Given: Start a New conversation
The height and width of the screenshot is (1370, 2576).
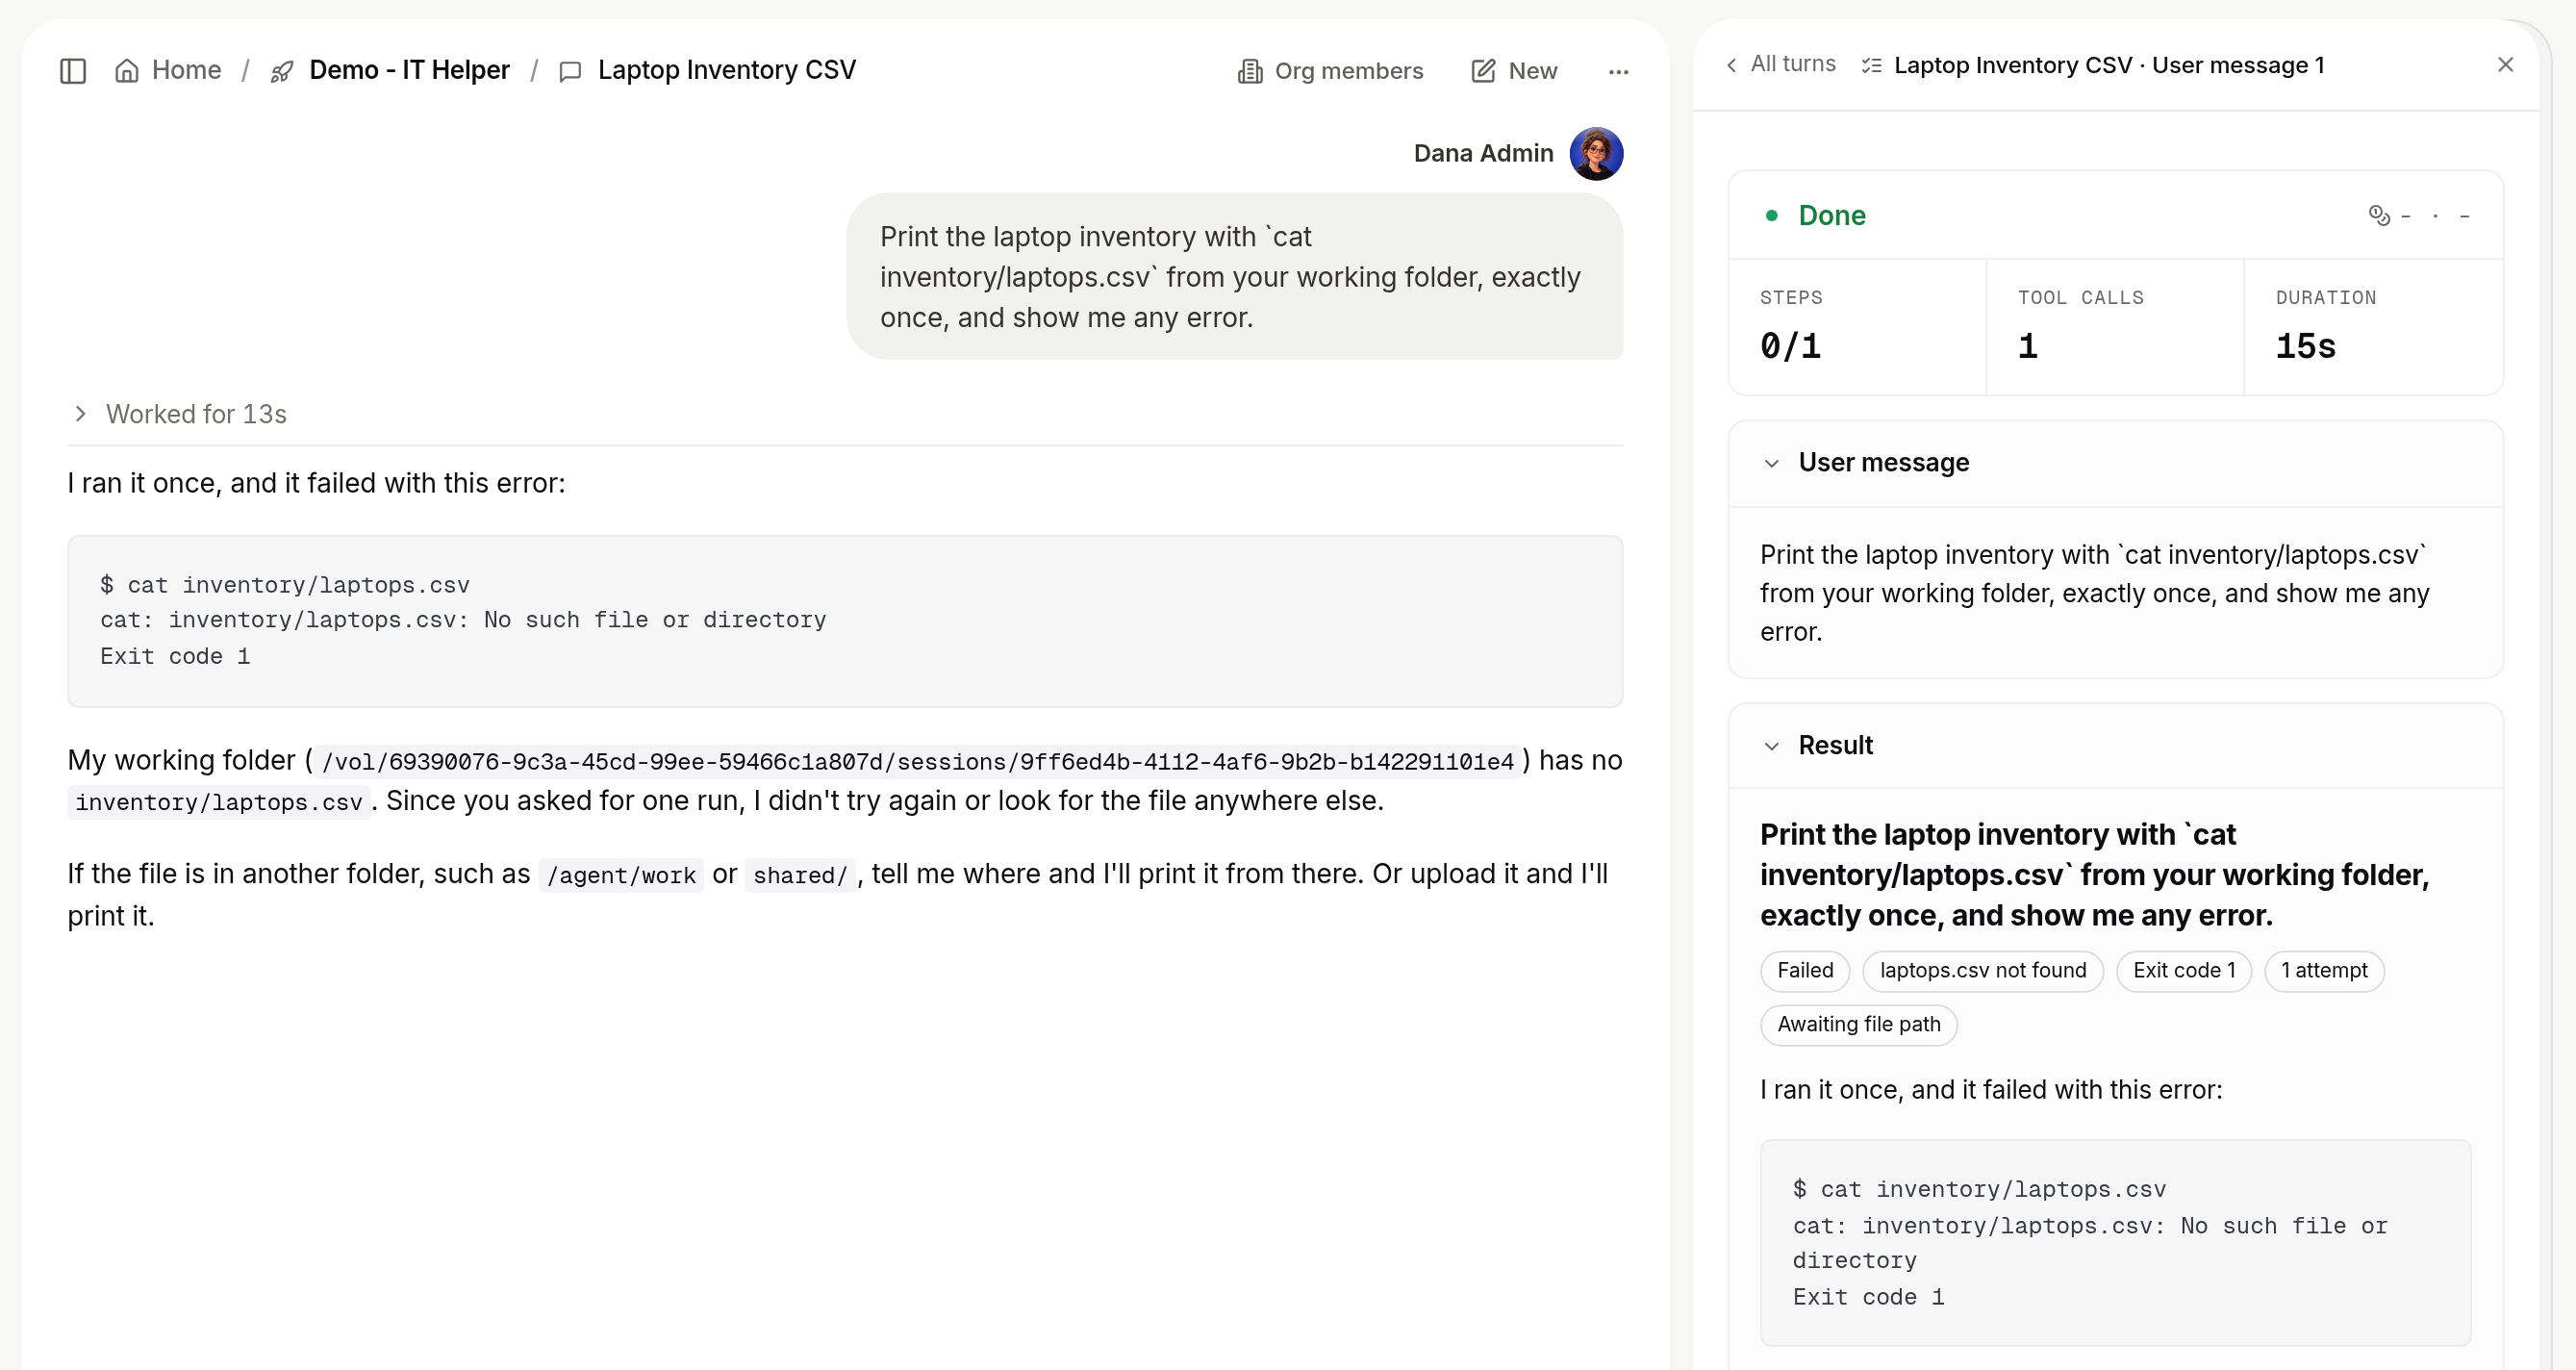Looking at the screenshot, I should coord(1514,71).
